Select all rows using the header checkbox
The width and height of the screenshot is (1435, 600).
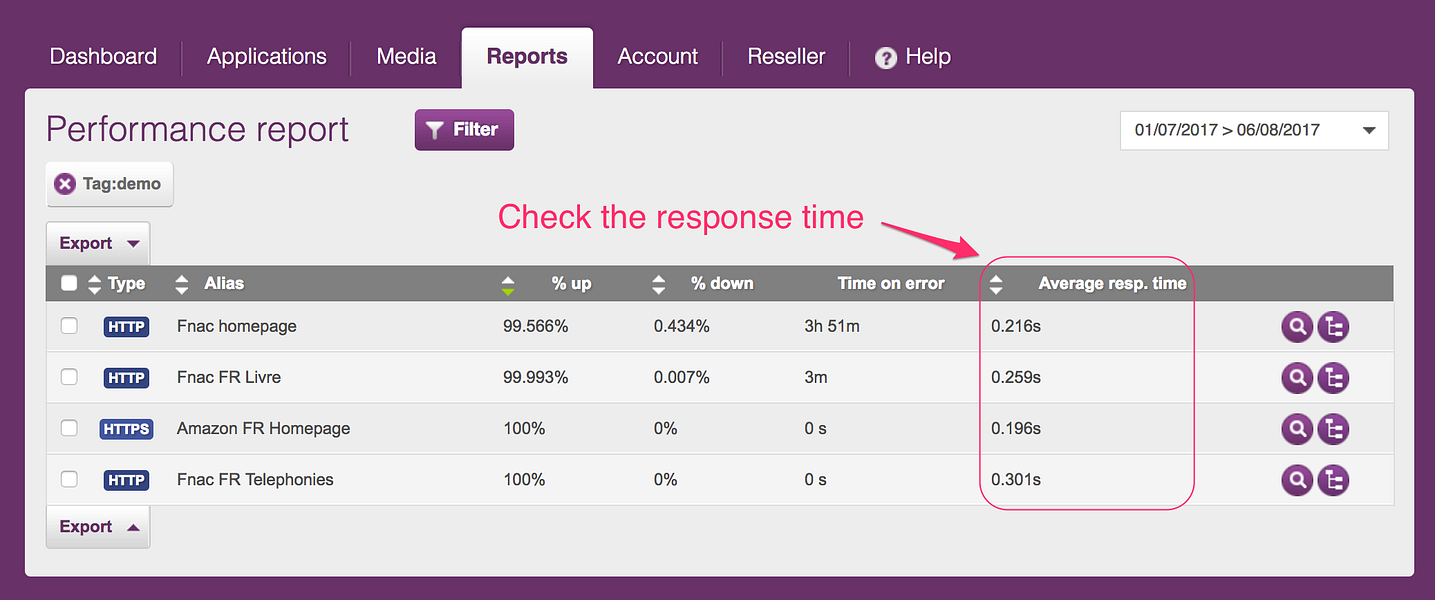(x=68, y=283)
